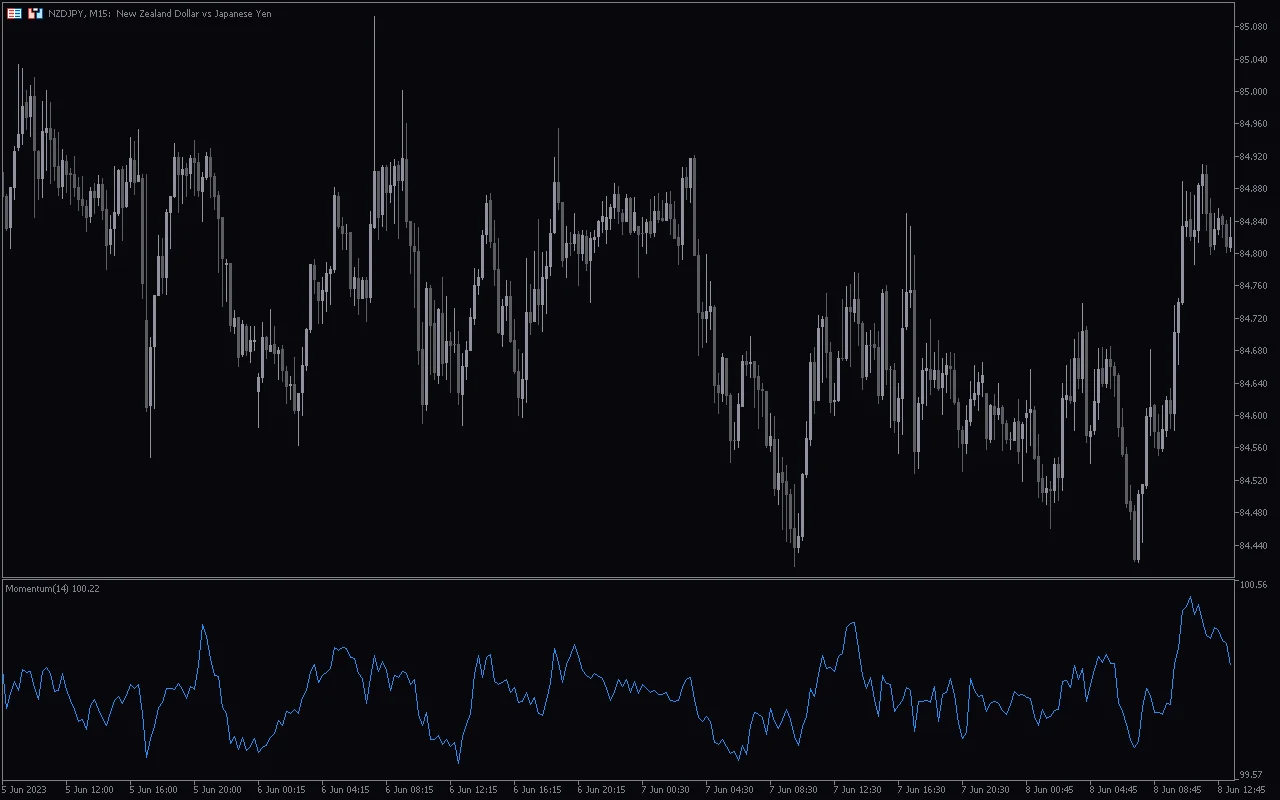Click the 84.760 price level label
Screen dimensions: 1280x800
click(x=1252, y=284)
